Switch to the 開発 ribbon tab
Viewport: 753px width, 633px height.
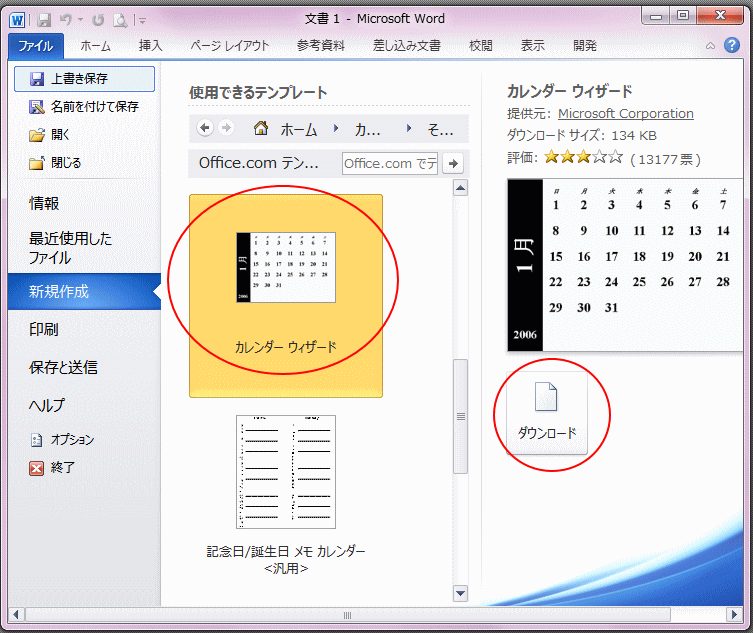click(x=584, y=46)
